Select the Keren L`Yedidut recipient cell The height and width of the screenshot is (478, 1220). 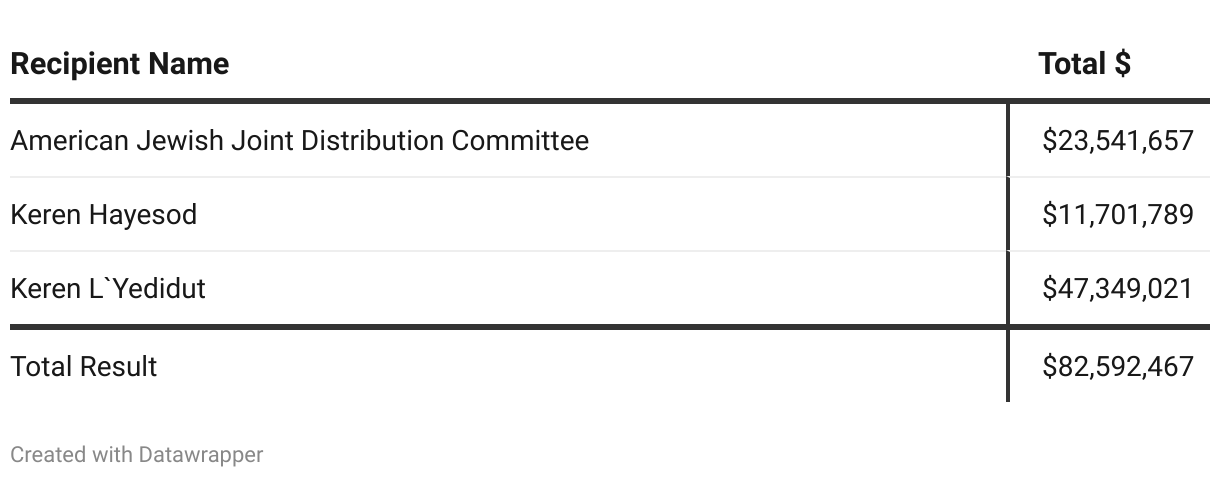[108, 288]
